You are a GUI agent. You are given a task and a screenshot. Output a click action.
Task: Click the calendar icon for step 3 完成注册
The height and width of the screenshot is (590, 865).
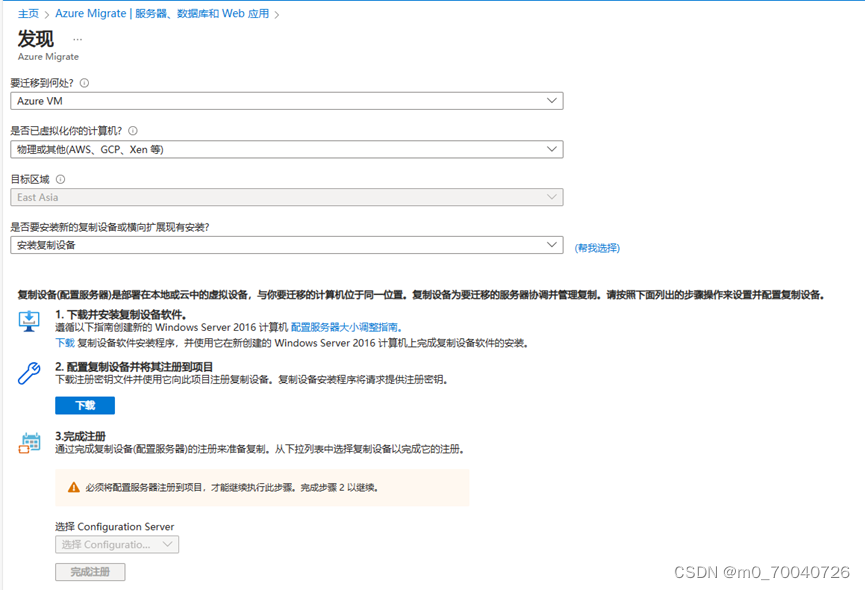click(x=30, y=443)
